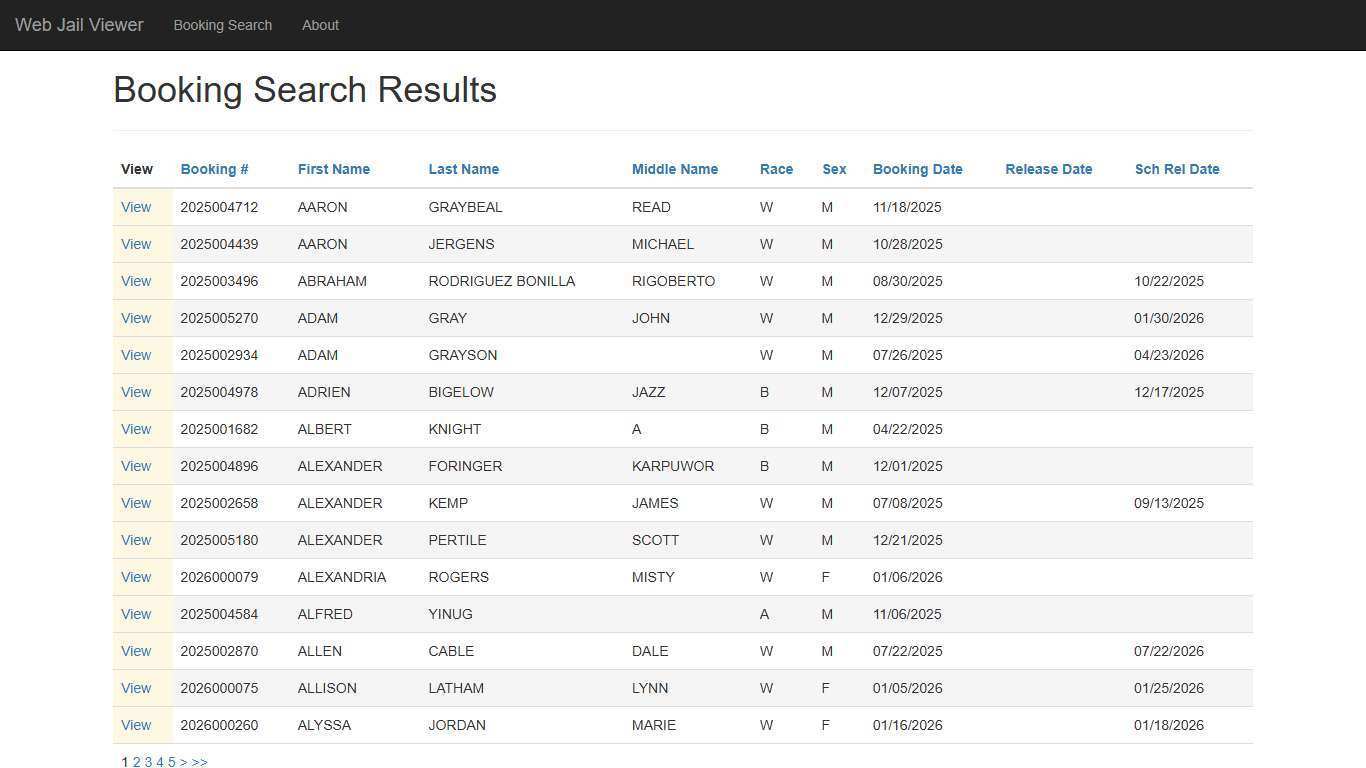Advance to the next results page
Viewport: 1366px width, 768px height.
coord(184,762)
